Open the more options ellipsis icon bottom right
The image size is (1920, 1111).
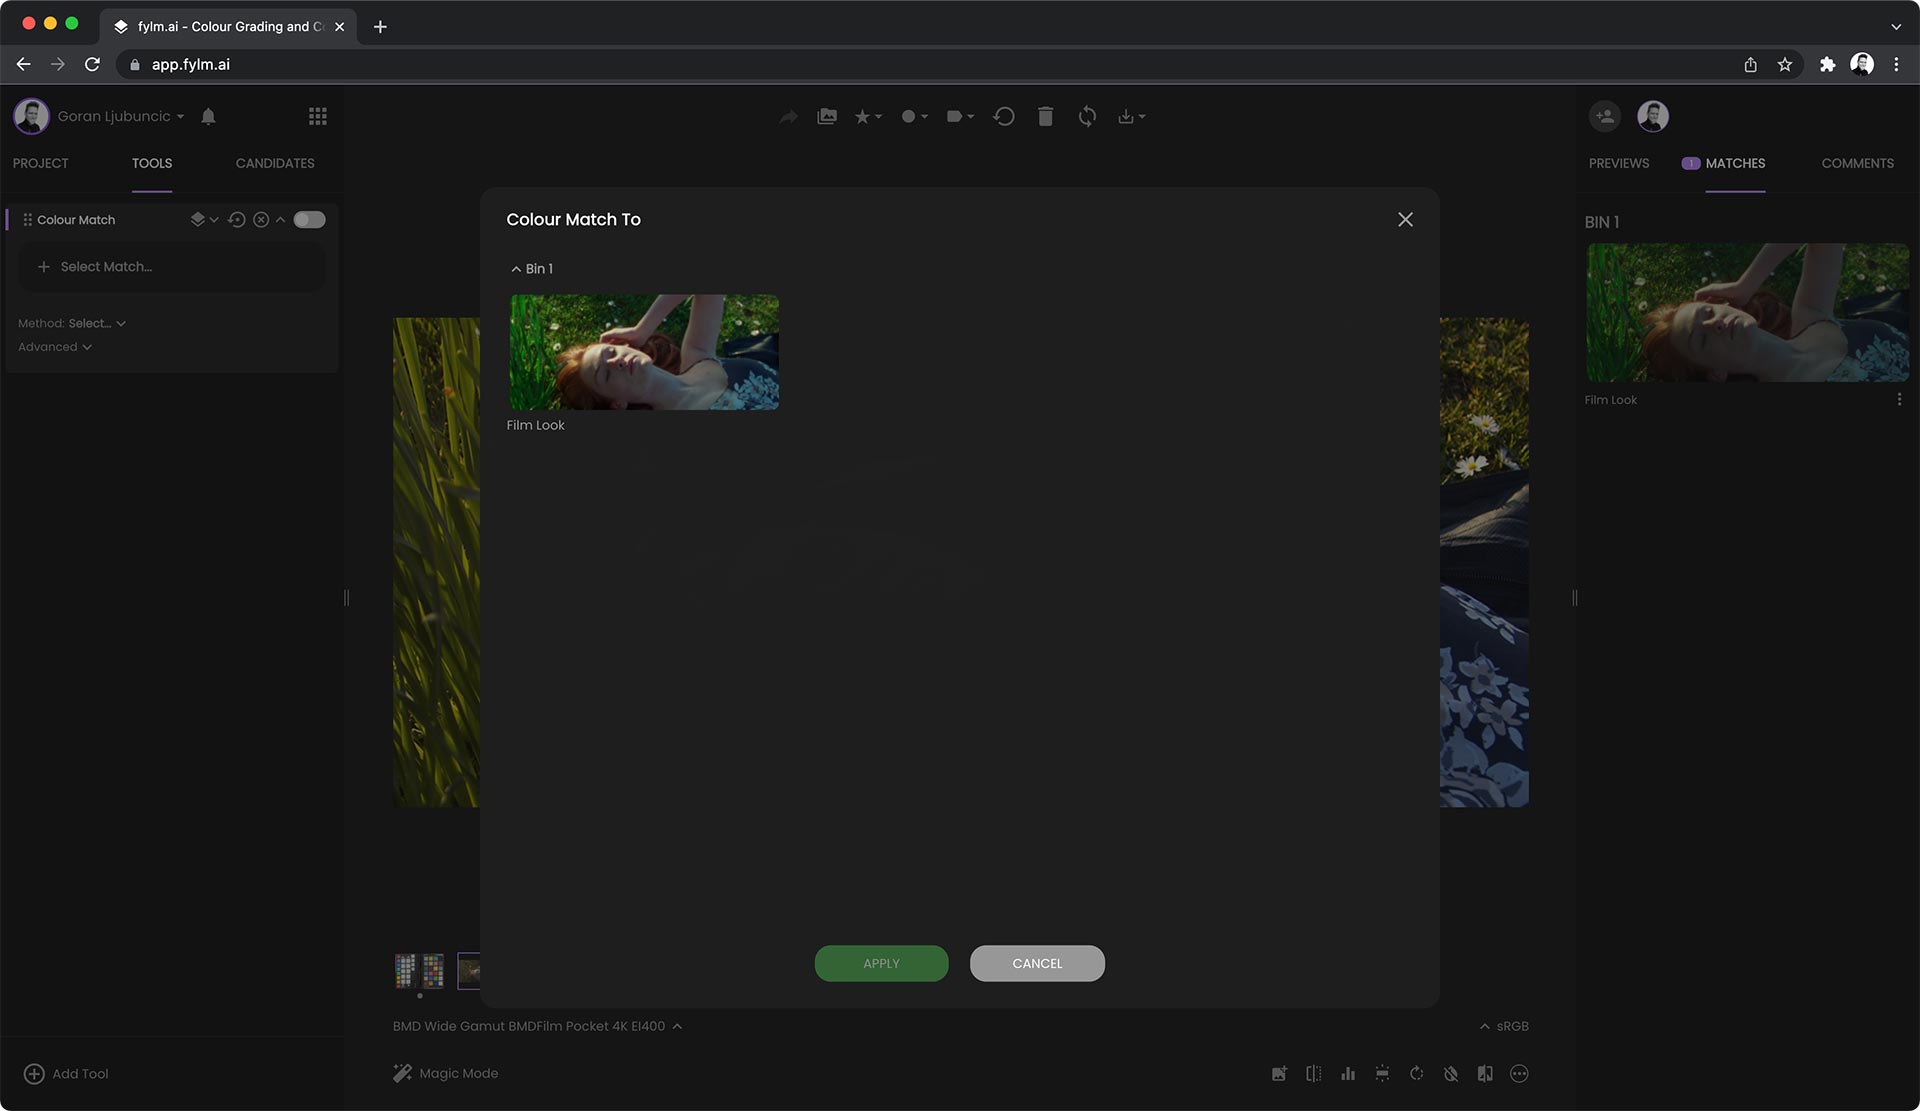1519,1073
